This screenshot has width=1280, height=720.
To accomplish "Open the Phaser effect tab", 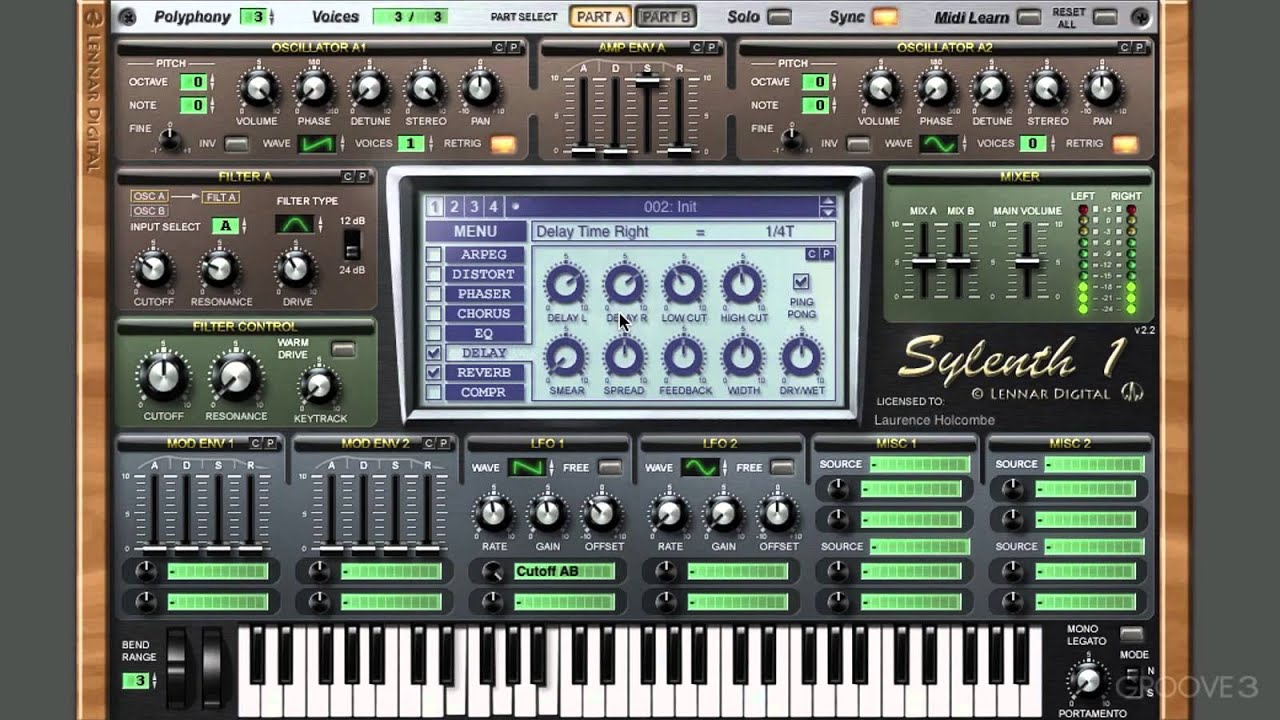I will [x=484, y=294].
